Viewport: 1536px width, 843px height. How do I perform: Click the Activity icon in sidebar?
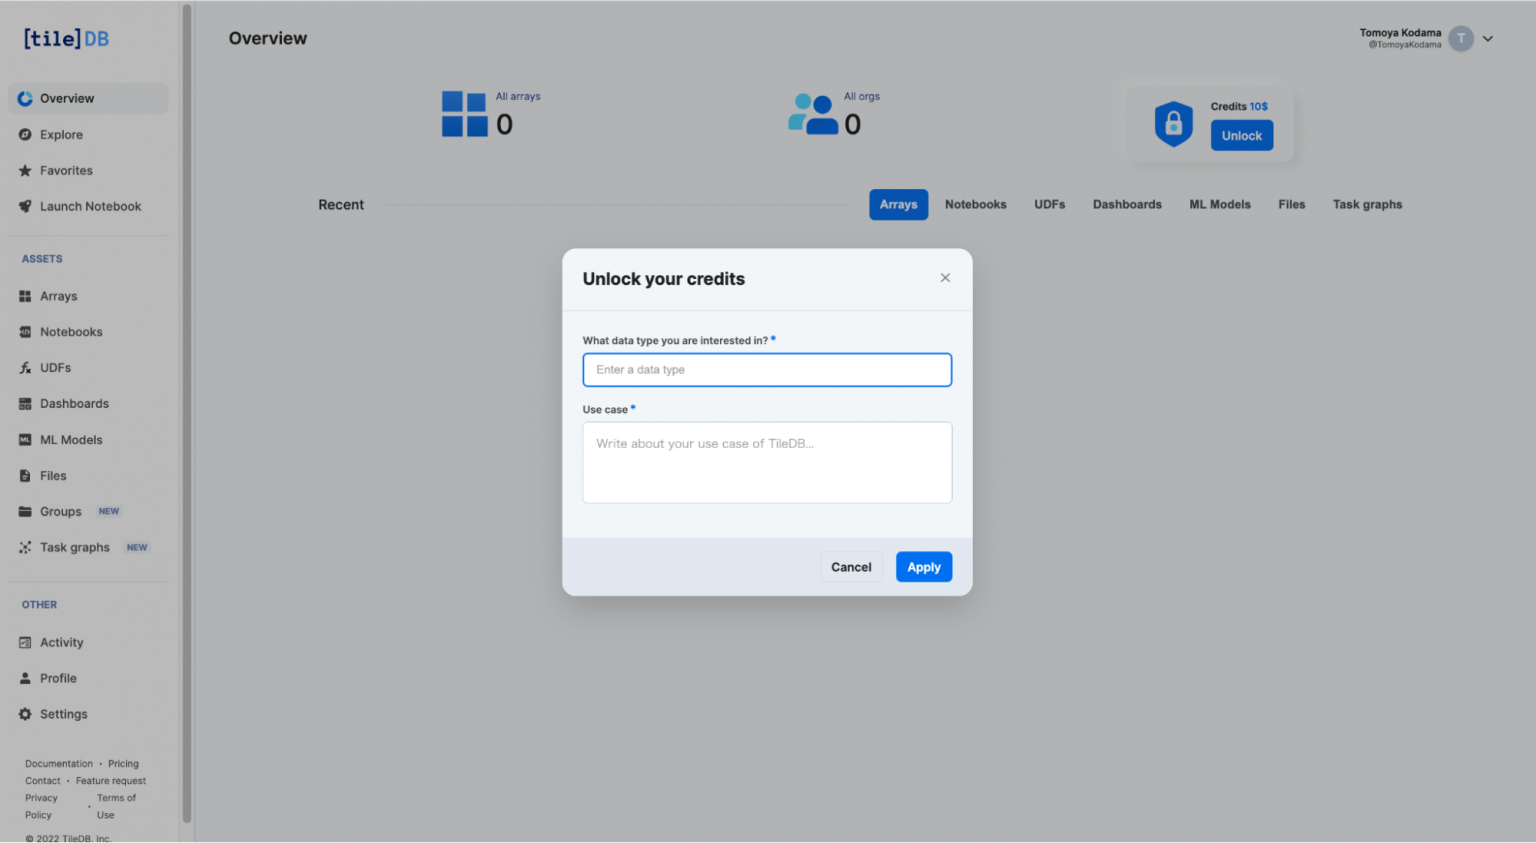(25, 643)
